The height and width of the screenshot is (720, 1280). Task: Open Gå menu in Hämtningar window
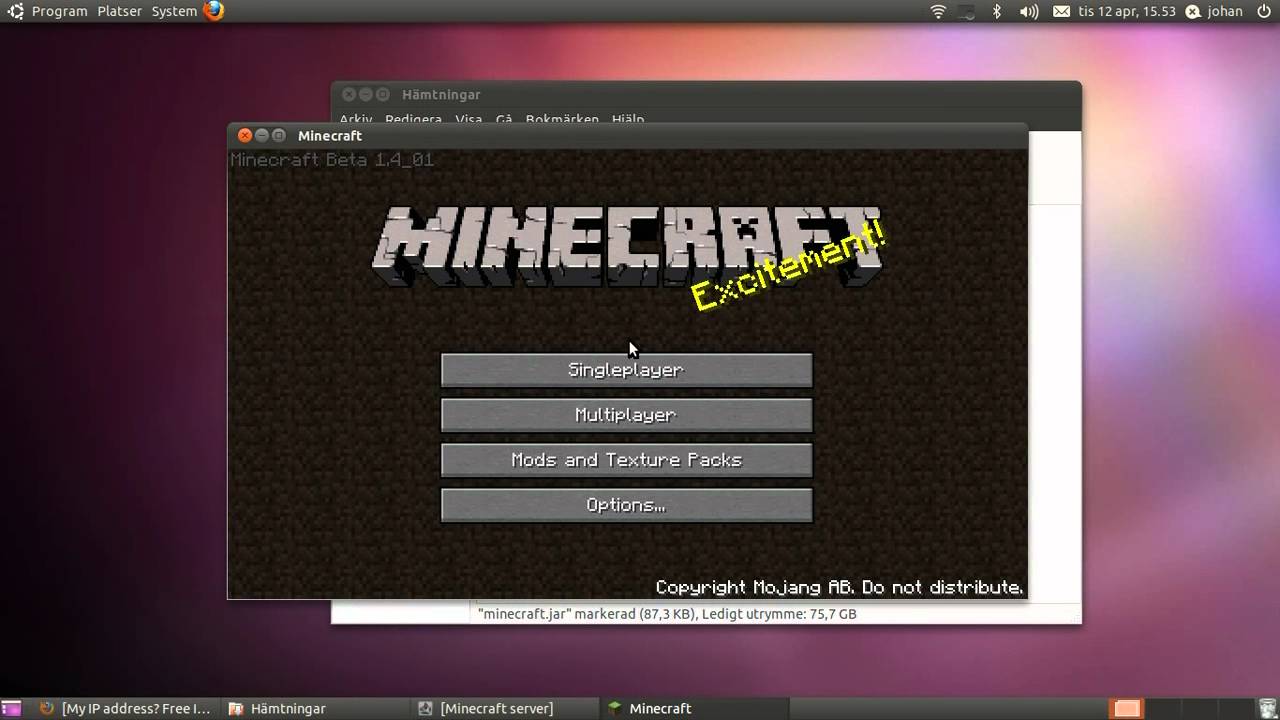point(504,119)
